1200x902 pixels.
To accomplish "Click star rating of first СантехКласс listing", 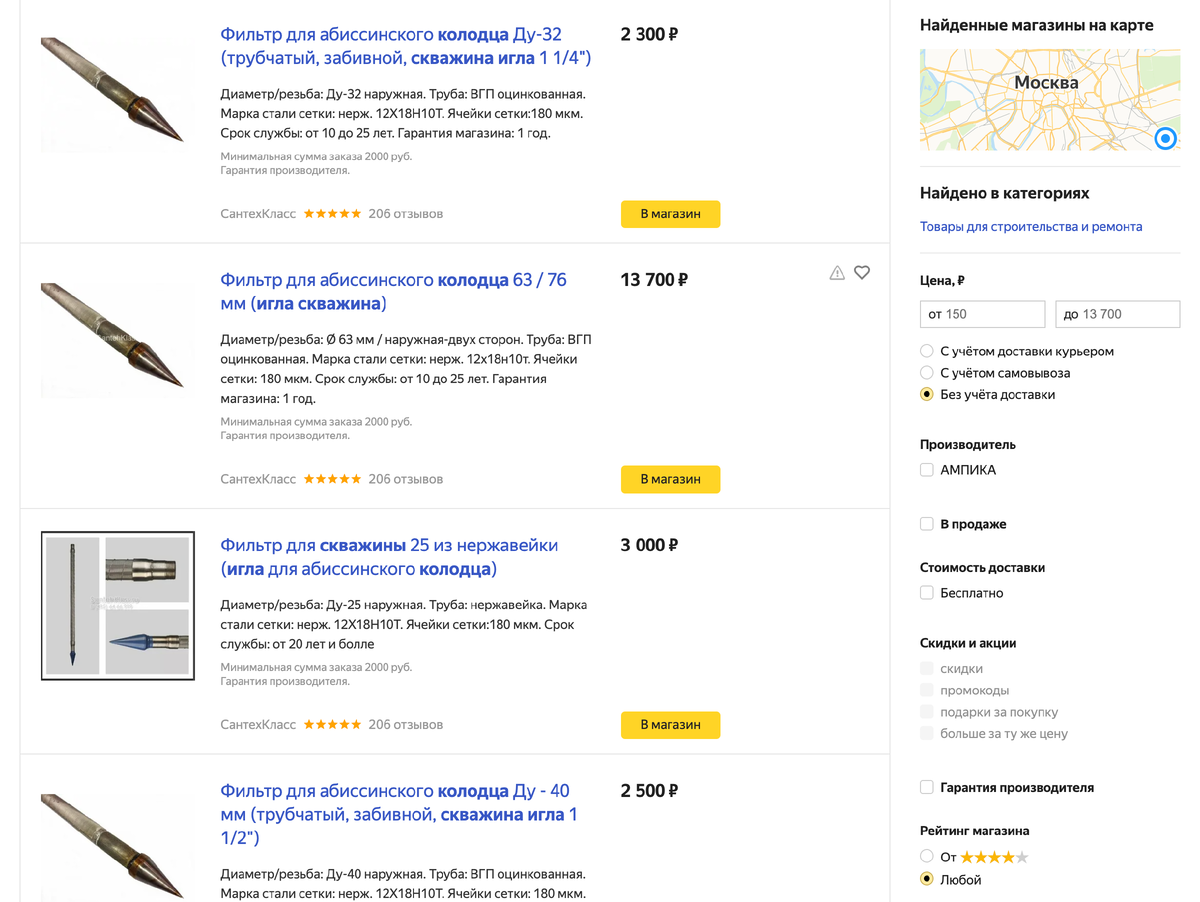I will coord(332,214).
